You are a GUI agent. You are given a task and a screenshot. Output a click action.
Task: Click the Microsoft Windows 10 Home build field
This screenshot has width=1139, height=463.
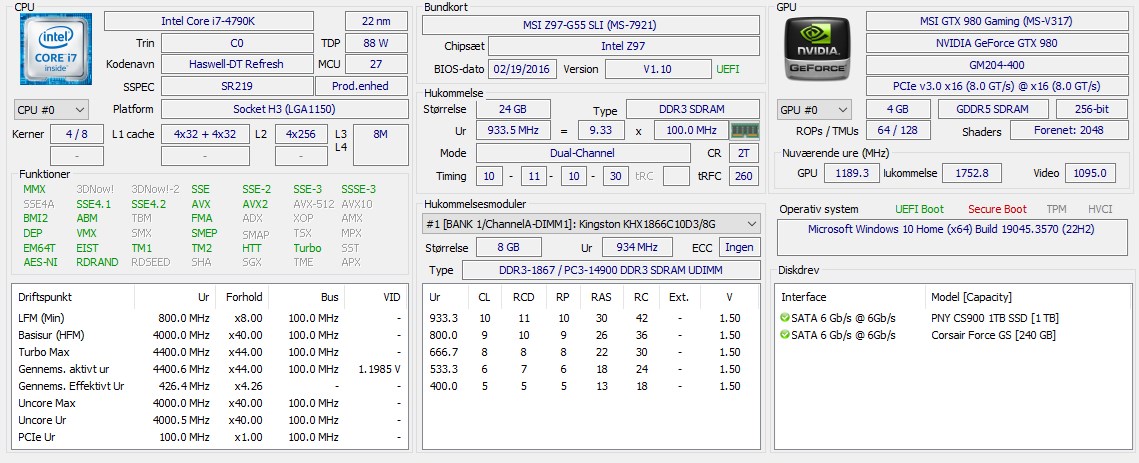tap(951, 237)
